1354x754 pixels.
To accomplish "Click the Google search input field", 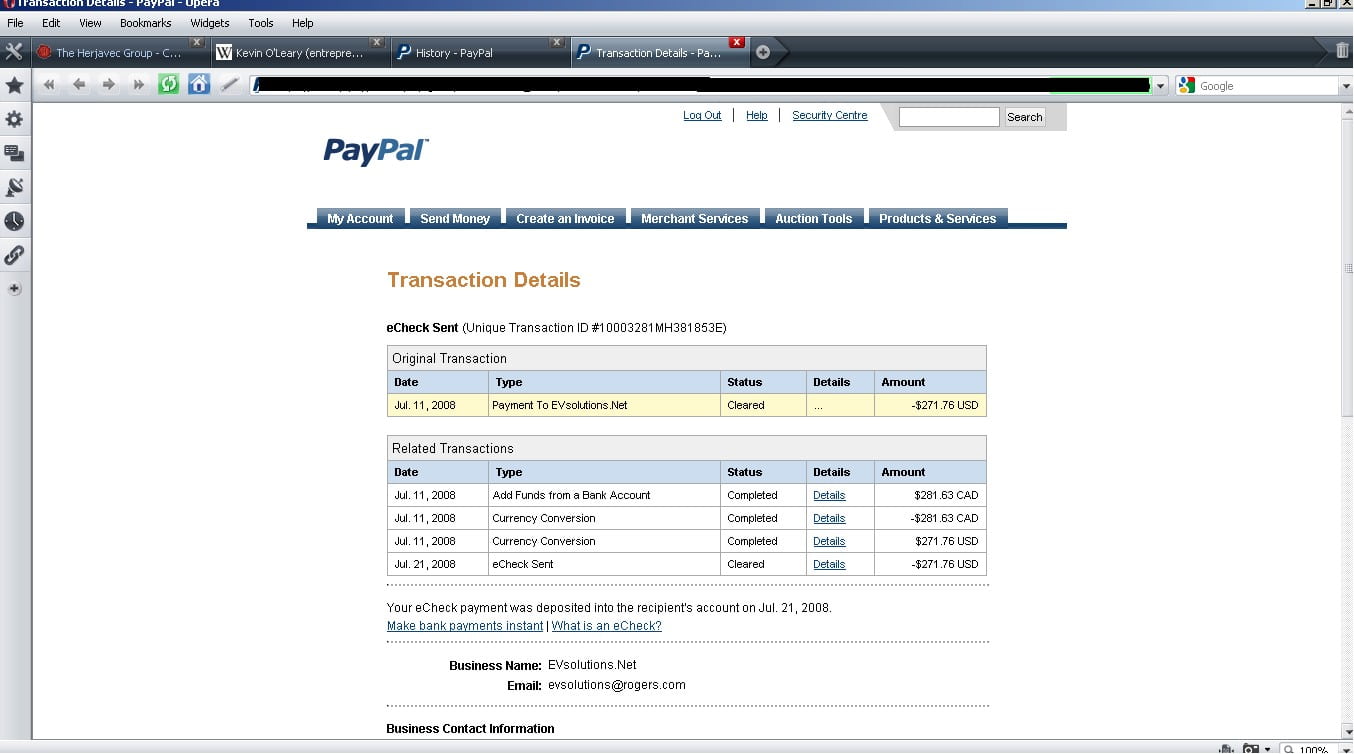I will pyautogui.click(x=1267, y=86).
